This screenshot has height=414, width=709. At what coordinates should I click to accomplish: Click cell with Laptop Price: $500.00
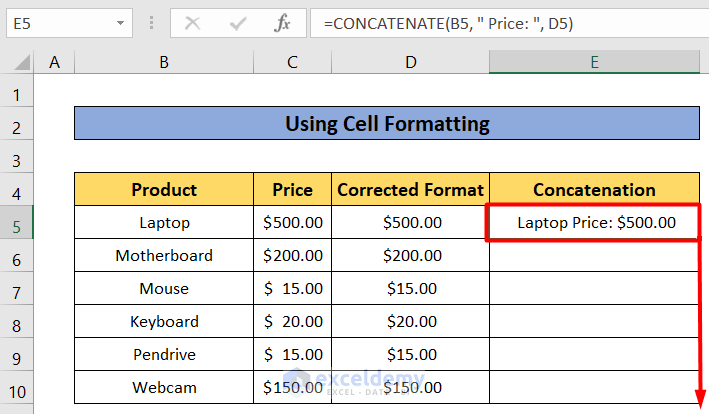click(x=596, y=223)
